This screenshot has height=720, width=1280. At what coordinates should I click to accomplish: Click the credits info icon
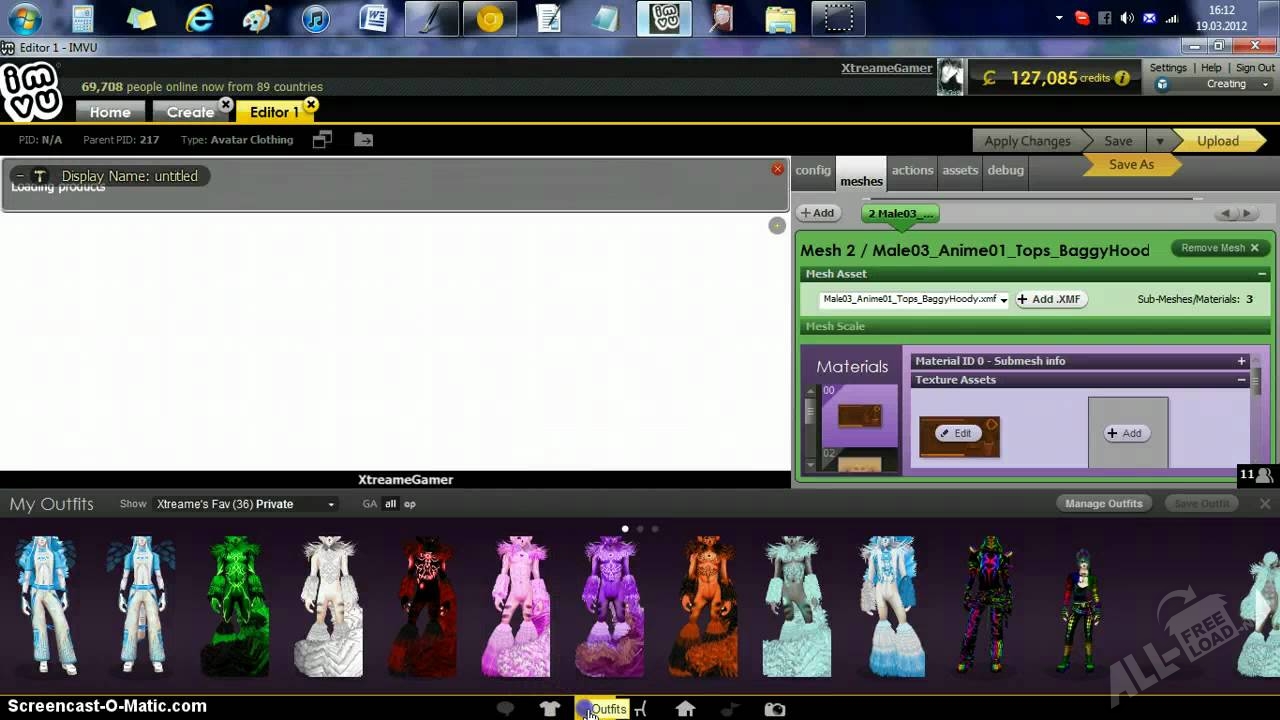pyautogui.click(x=1122, y=78)
